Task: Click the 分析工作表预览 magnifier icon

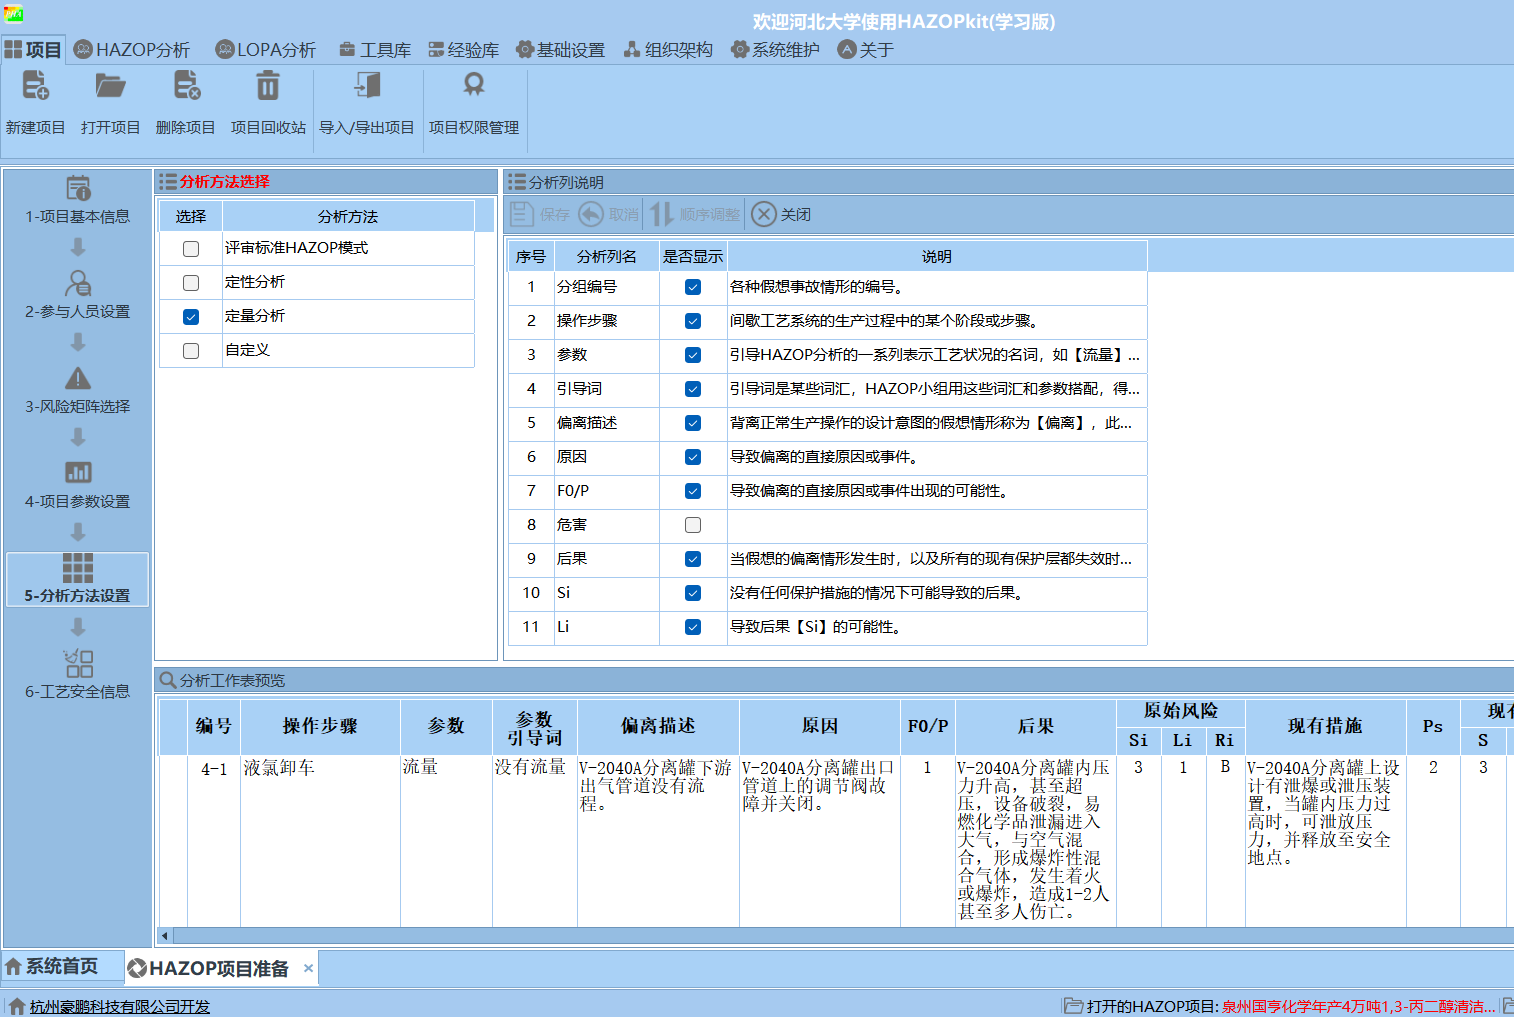Action: [168, 680]
